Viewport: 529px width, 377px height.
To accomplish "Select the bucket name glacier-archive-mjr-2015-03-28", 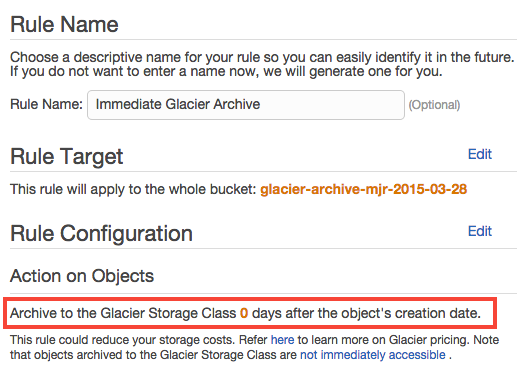I will point(363,189).
